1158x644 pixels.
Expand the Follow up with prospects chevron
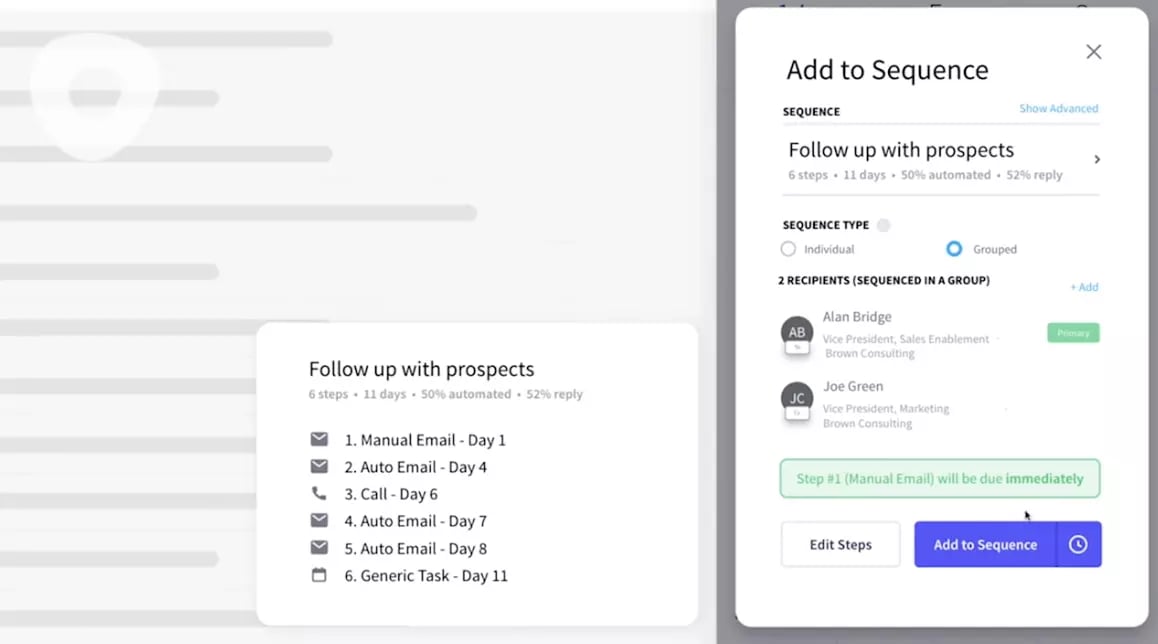coord(1097,160)
